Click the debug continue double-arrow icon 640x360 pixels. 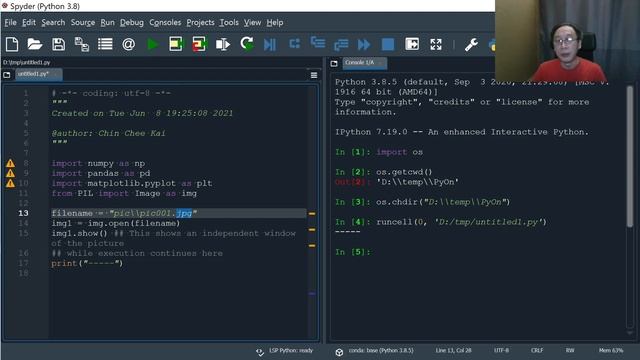(364, 44)
